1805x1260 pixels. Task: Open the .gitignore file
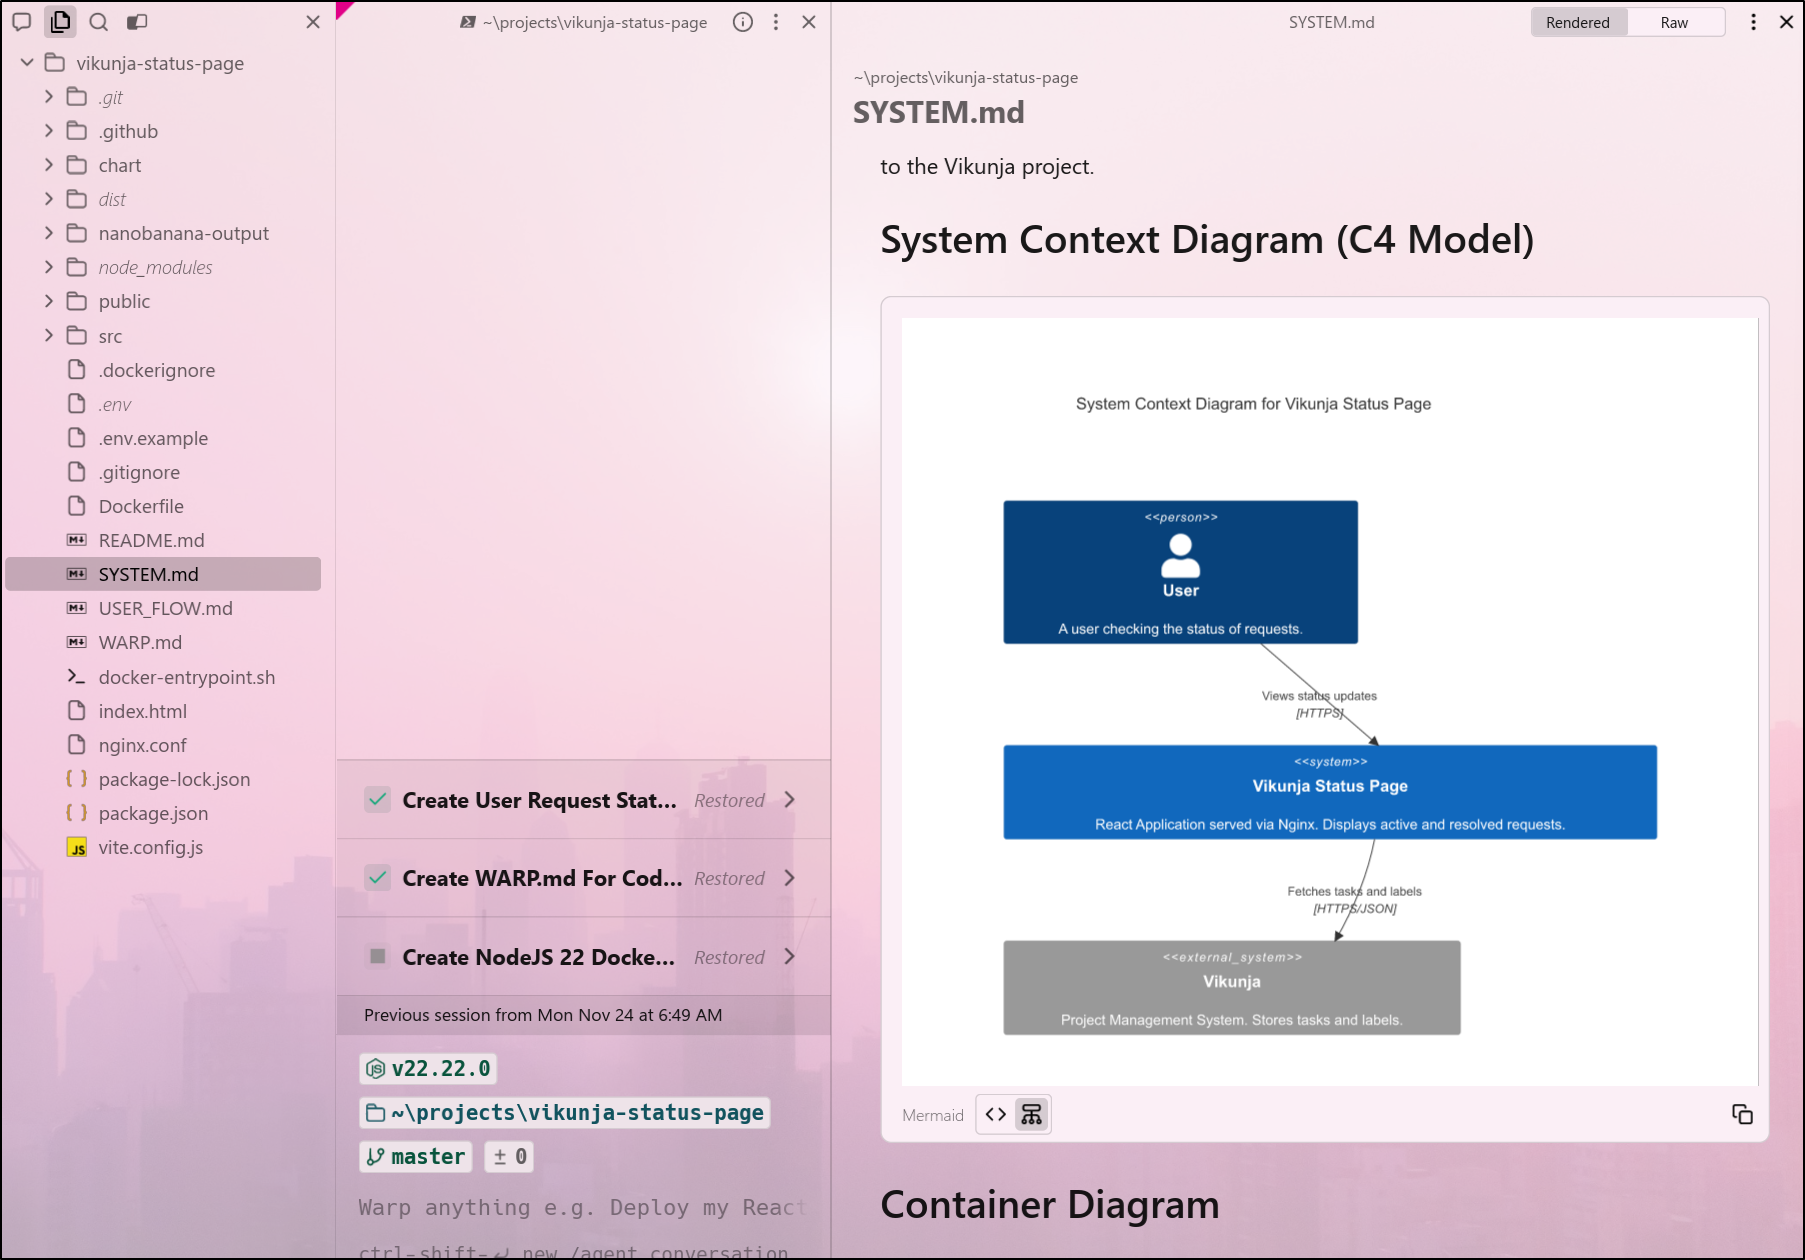point(163,472)
